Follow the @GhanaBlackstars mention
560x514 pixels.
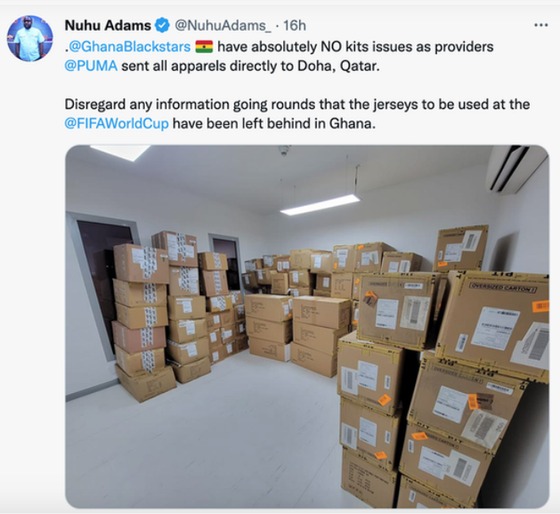coord(129,47)
